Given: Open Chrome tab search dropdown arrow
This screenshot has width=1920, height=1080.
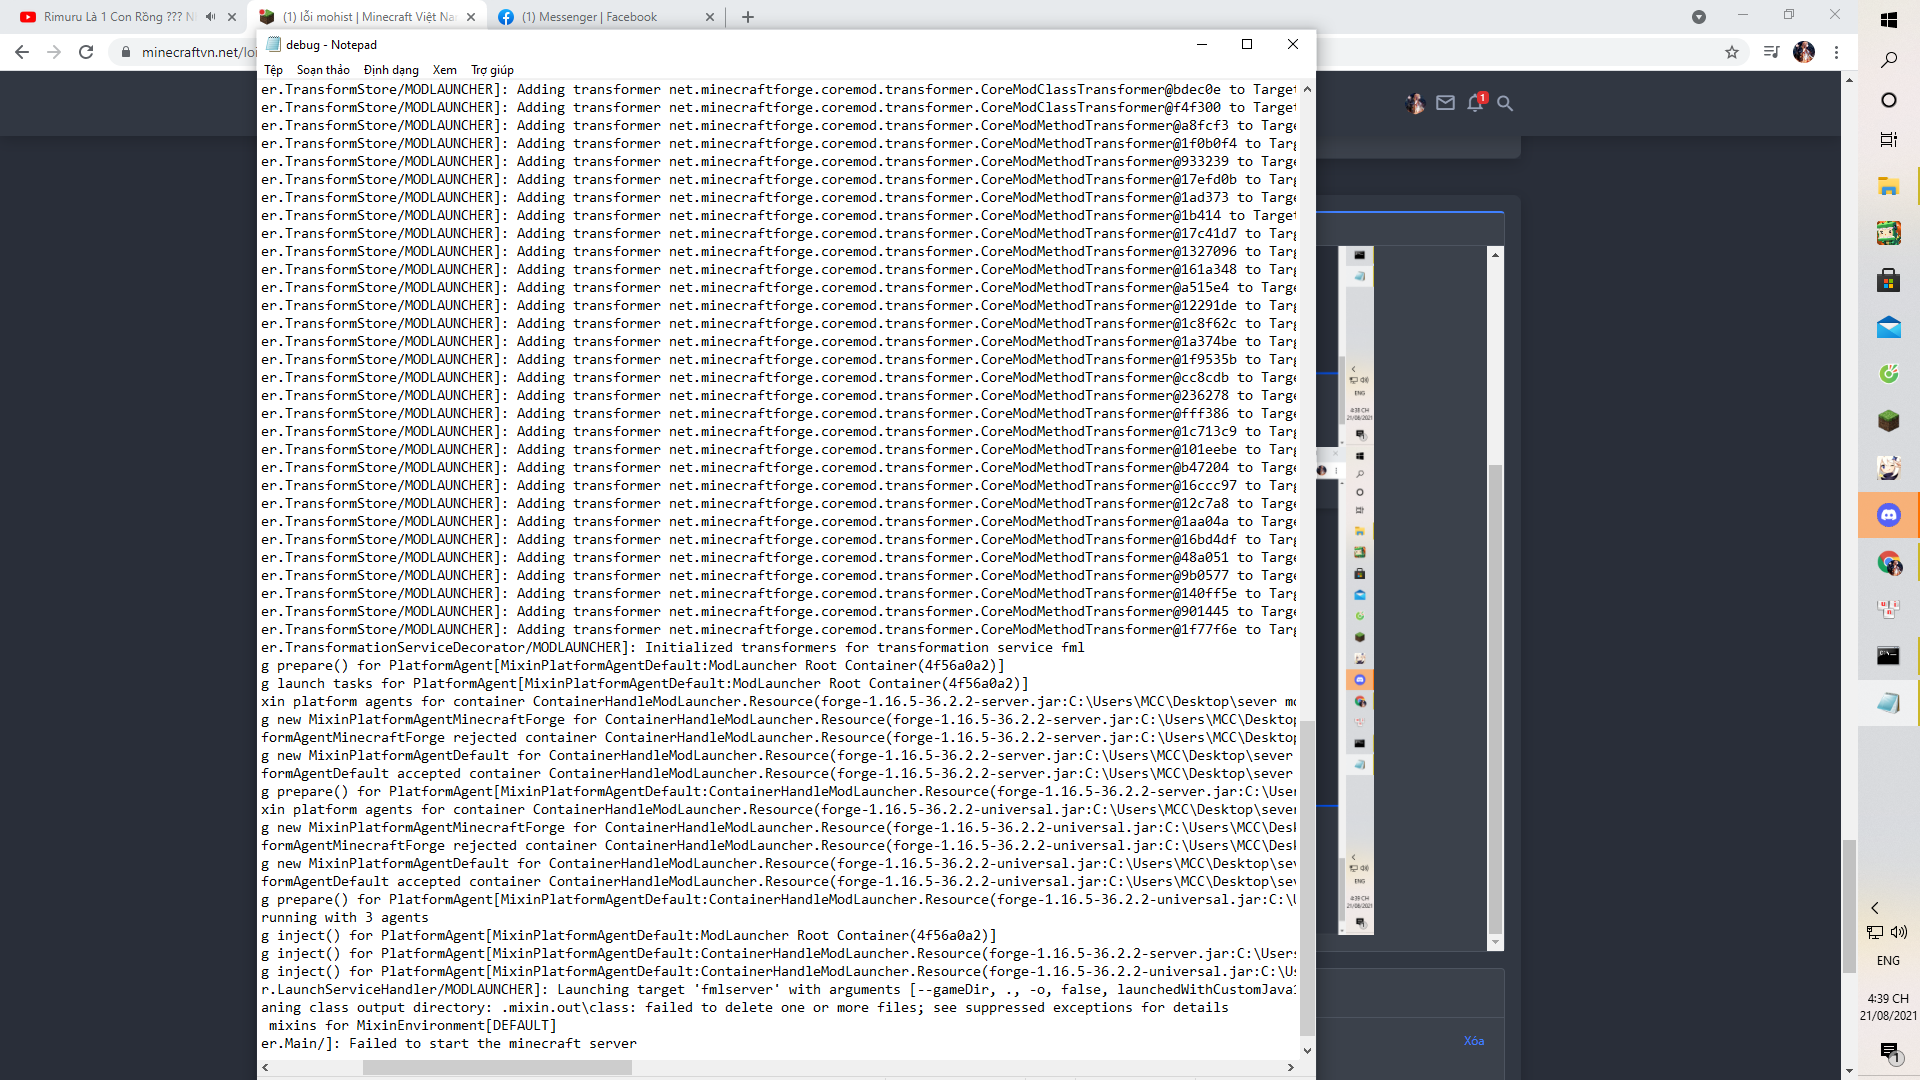Looking at the screenshot, I should point(1698,17).
